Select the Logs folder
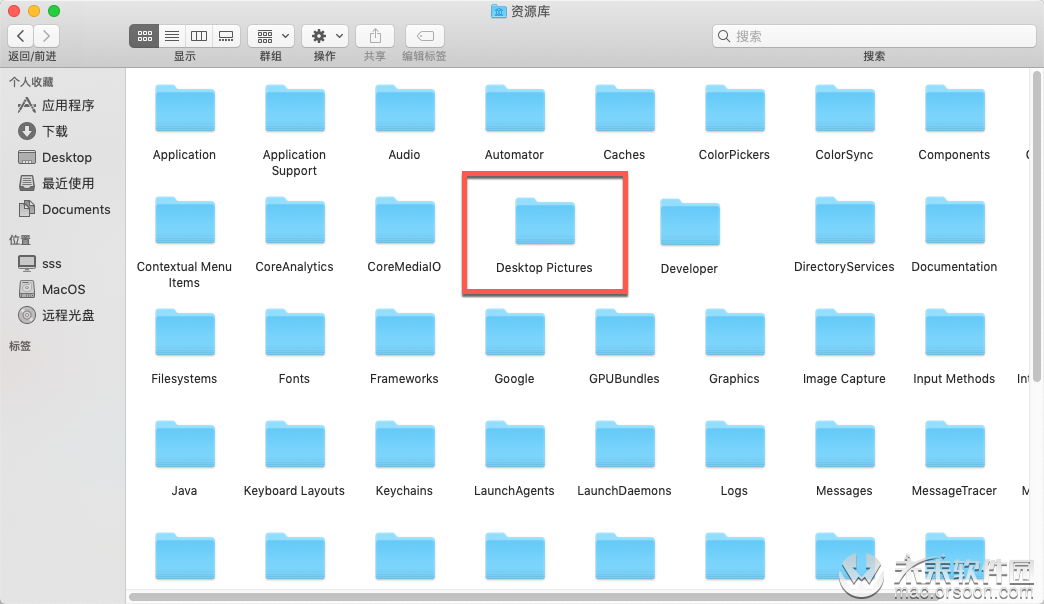Image resolution: width=1044 pixels, height=604 pixels. coord(734,444)
